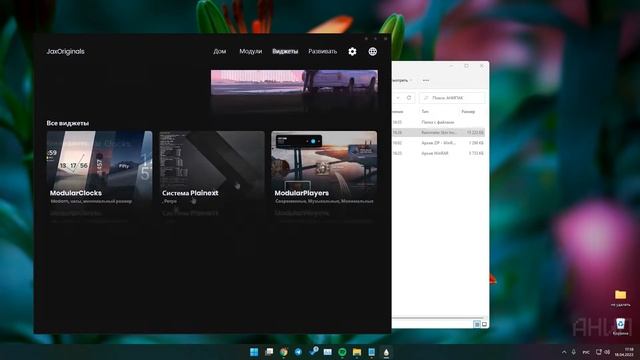Open Chrome from the taskbar
The height and width of the screenshot is (360, 640).
[x=284, y=352]
